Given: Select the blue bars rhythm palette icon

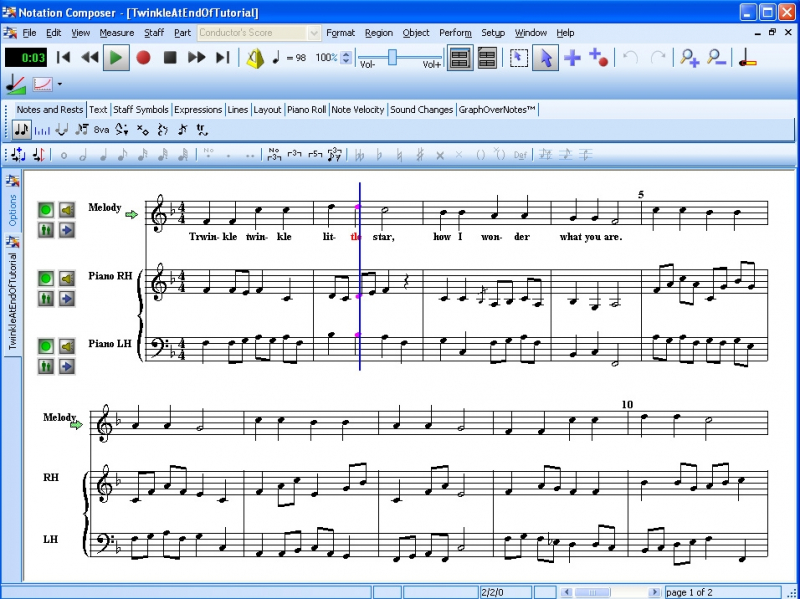Looking at the screenshot, I should coord(42,131).
